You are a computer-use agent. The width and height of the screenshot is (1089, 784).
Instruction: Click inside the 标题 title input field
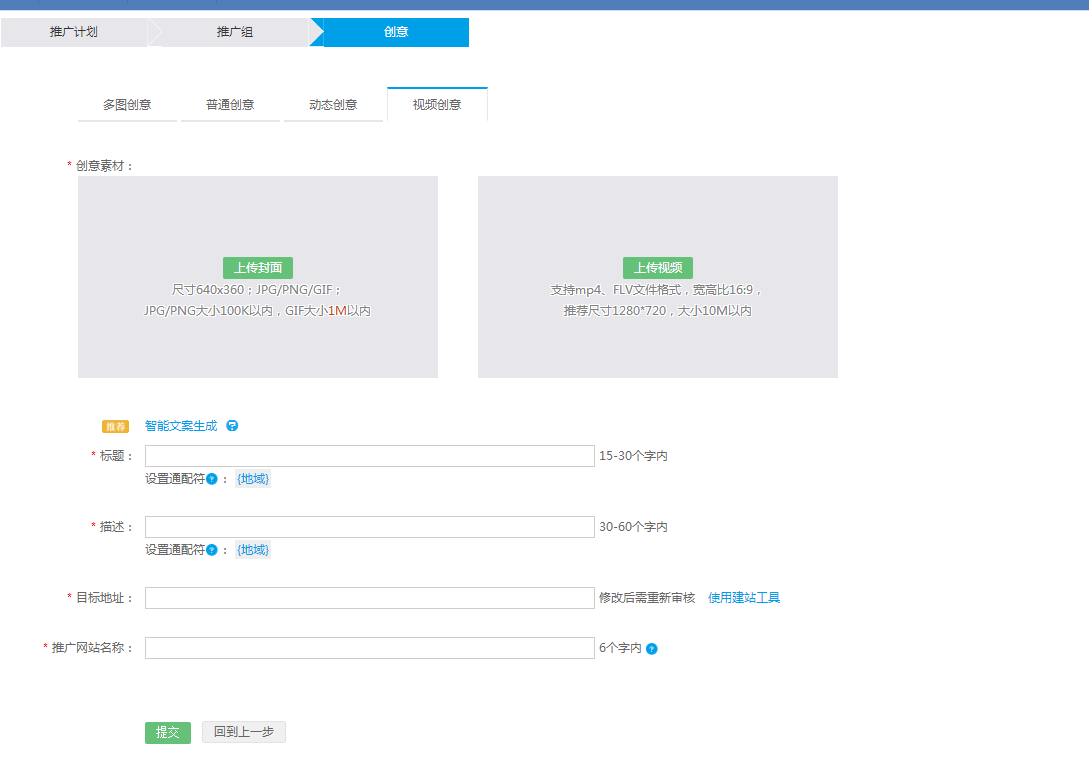370,455
